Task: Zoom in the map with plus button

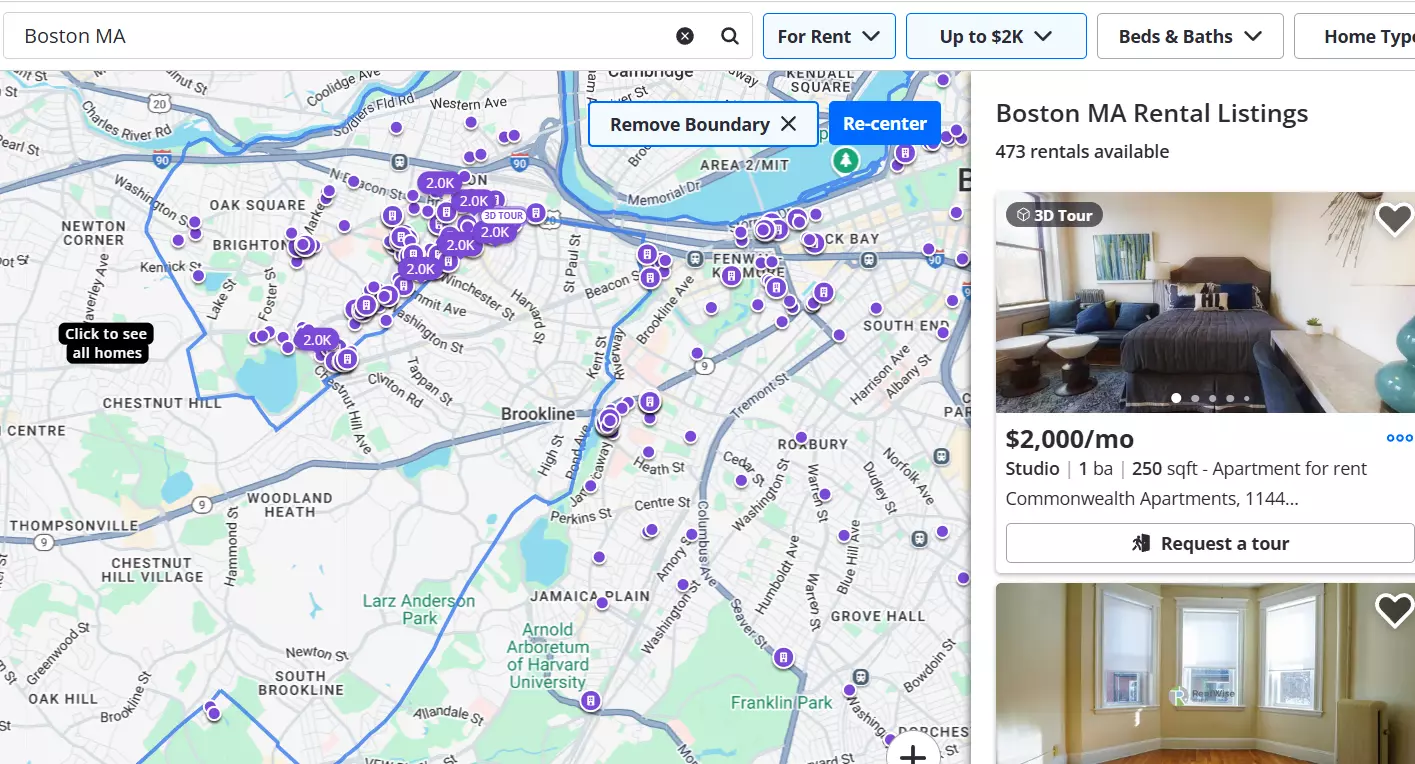Action: [913, 755]
